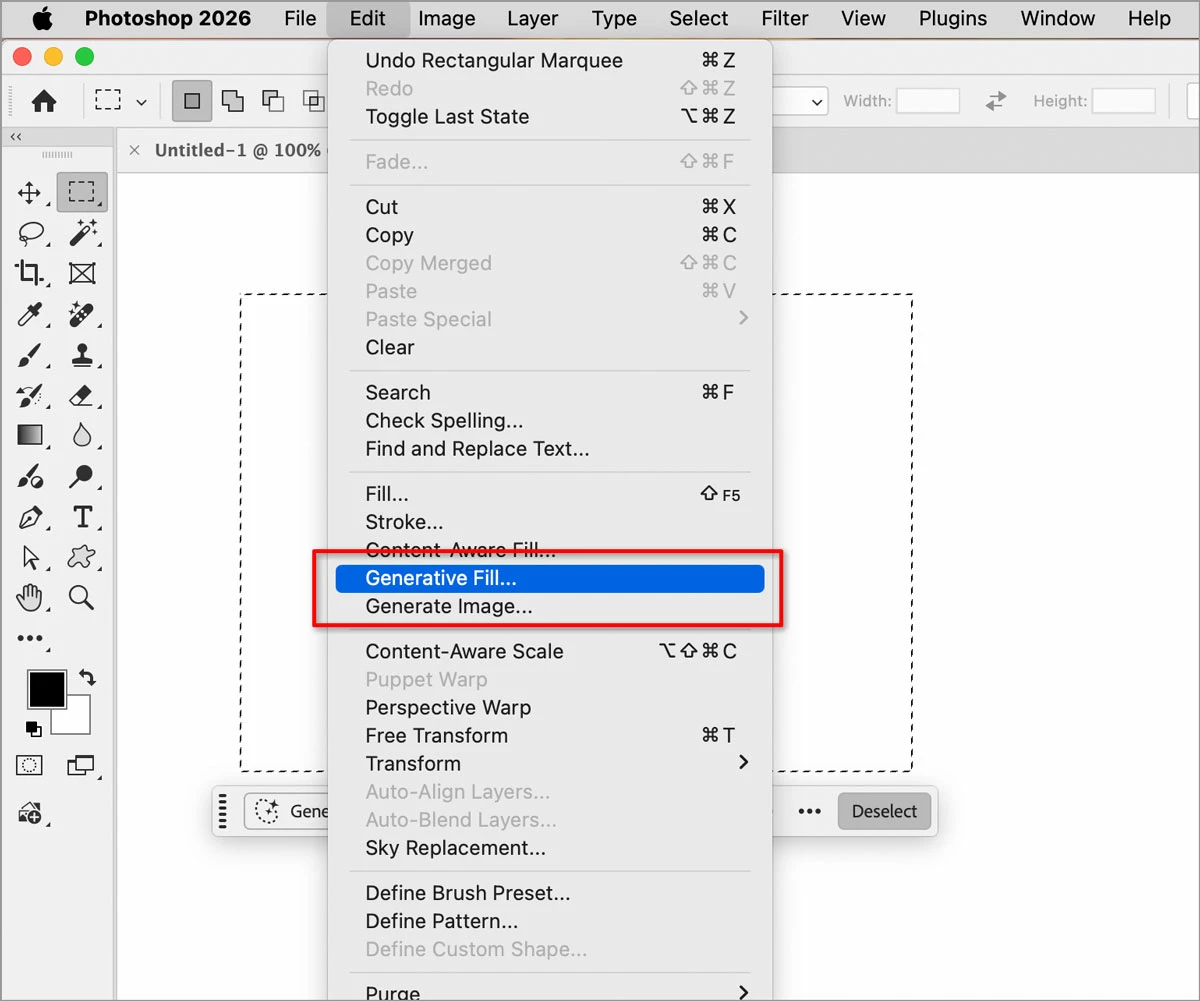Open the Change Screen Mode options
Image resolution: width=1200 pixels, height=1001 pixels.
(82, 766)
